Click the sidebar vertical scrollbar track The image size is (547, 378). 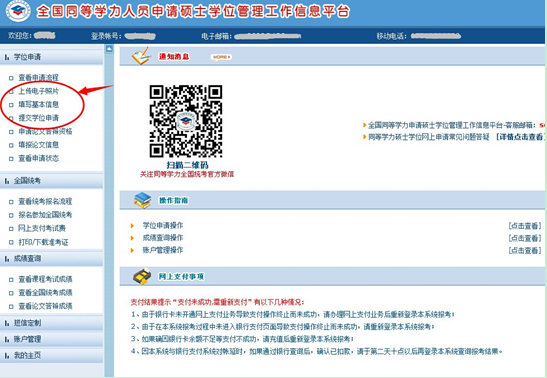point(109,213)
